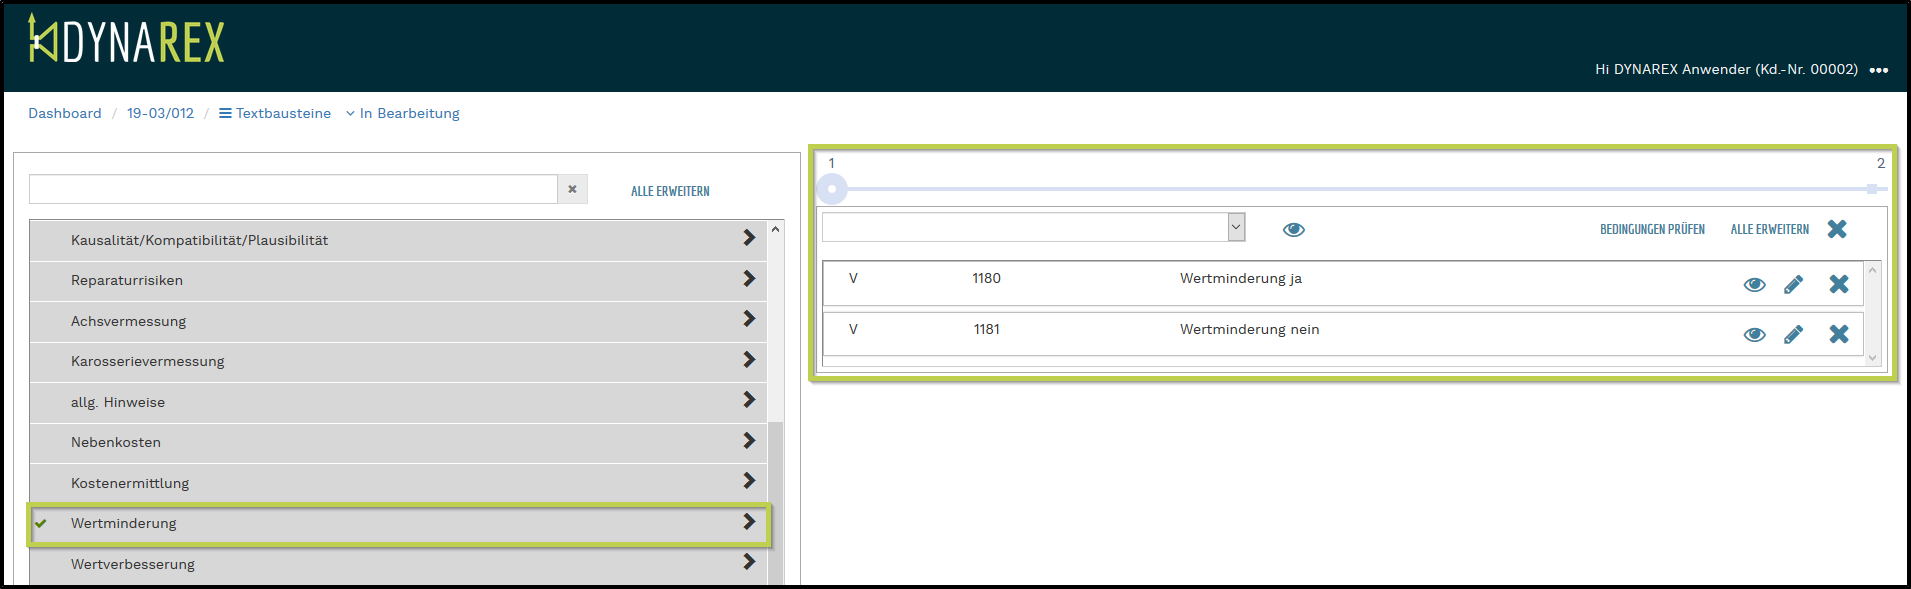Open the In Bearbeitung status menu
The width and height of the screenshot is (1911, 589).
click(403, 113)
